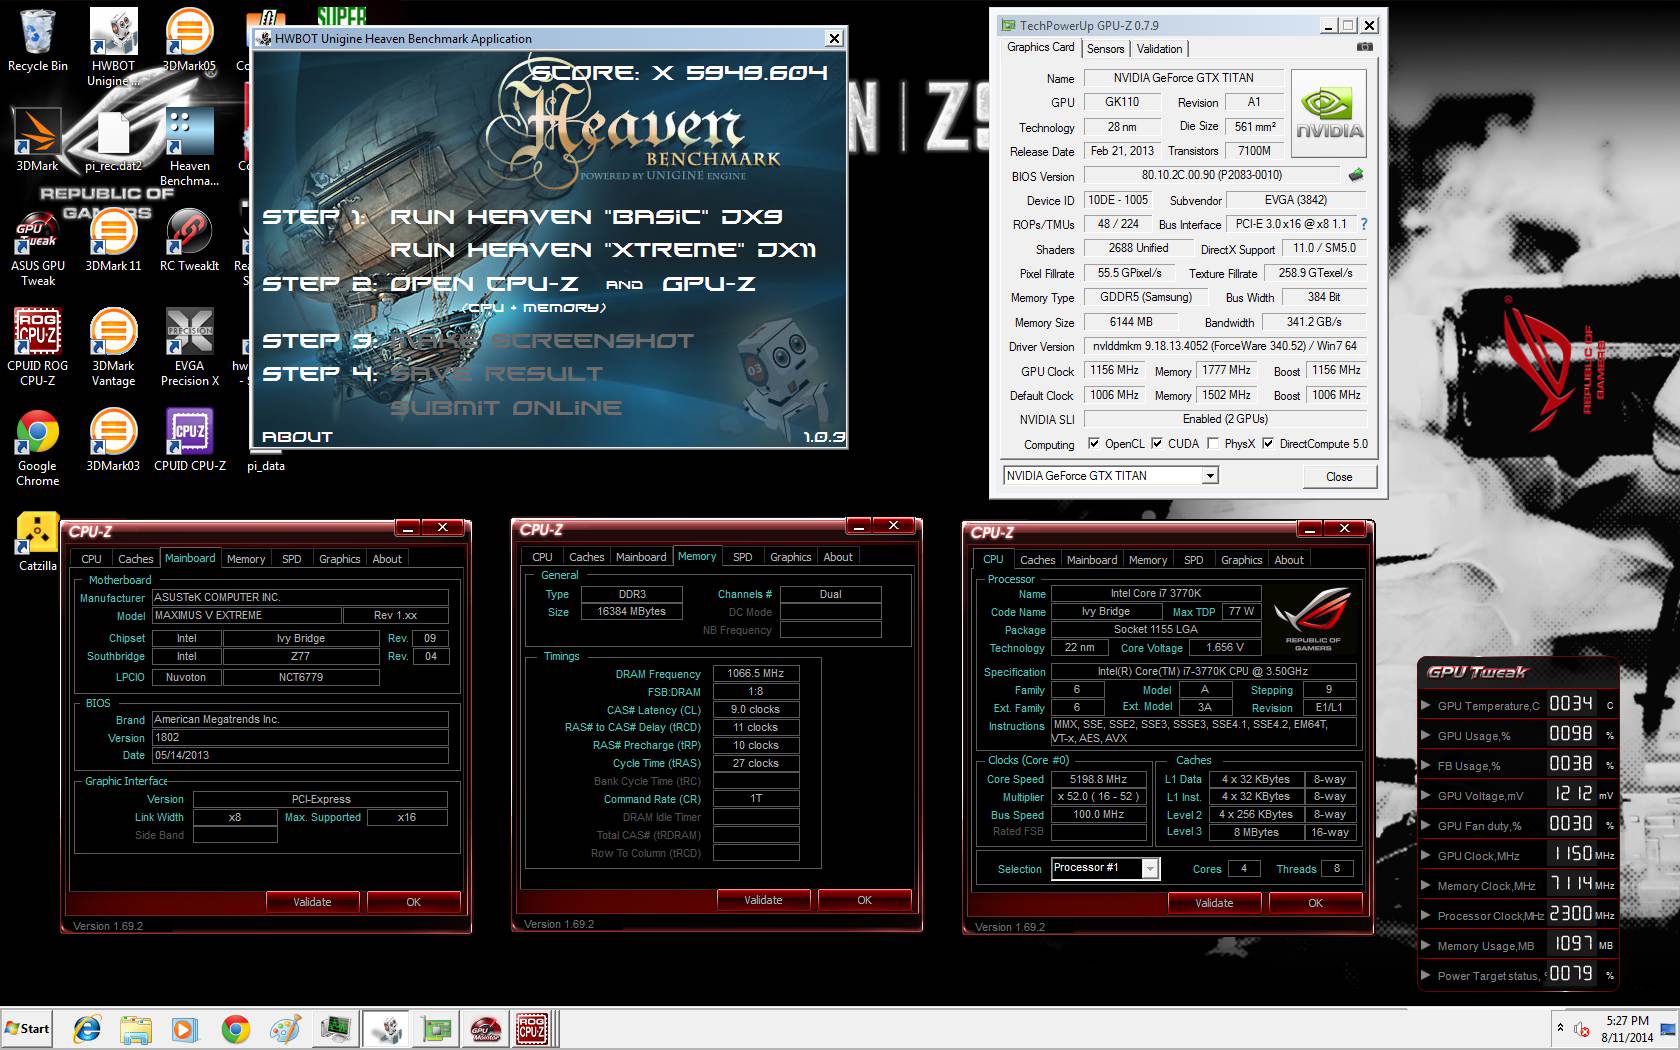Open GPU selection dropdown in GPU-Z
This screenshot has height=1050, width=1680.
(x=1210, y=476)
